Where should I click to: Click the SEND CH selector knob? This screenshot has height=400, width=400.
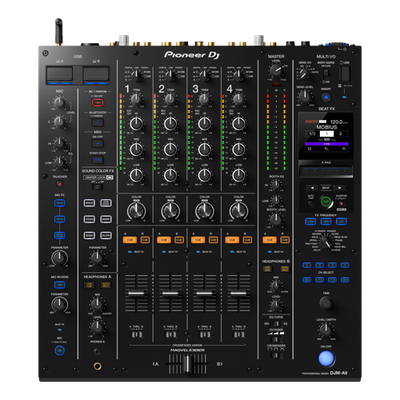point(304,74)
